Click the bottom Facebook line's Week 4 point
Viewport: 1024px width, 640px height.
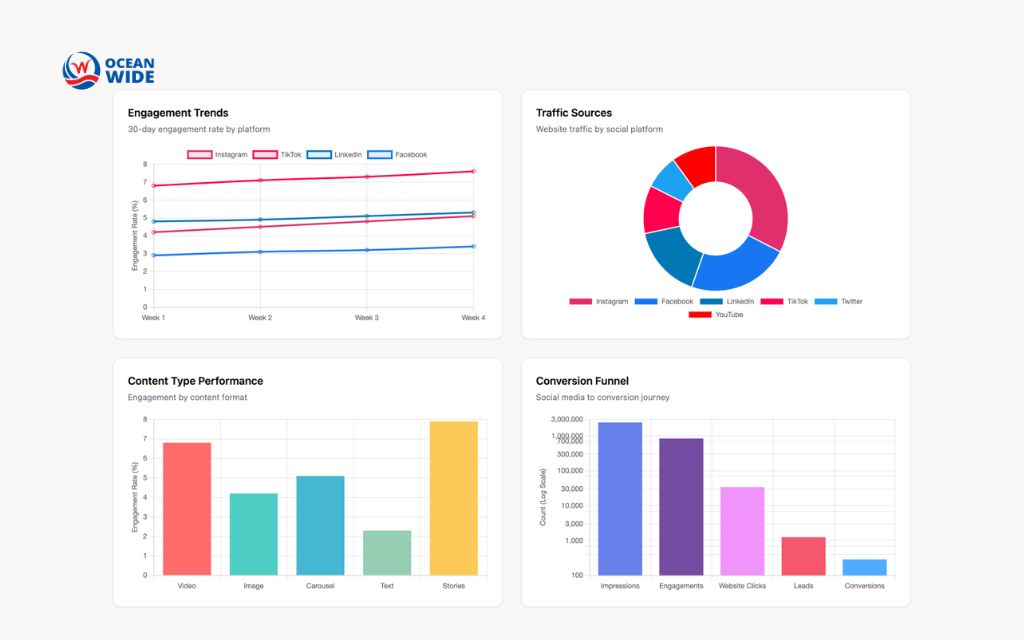pyautogui.click(x=473, y=246)
